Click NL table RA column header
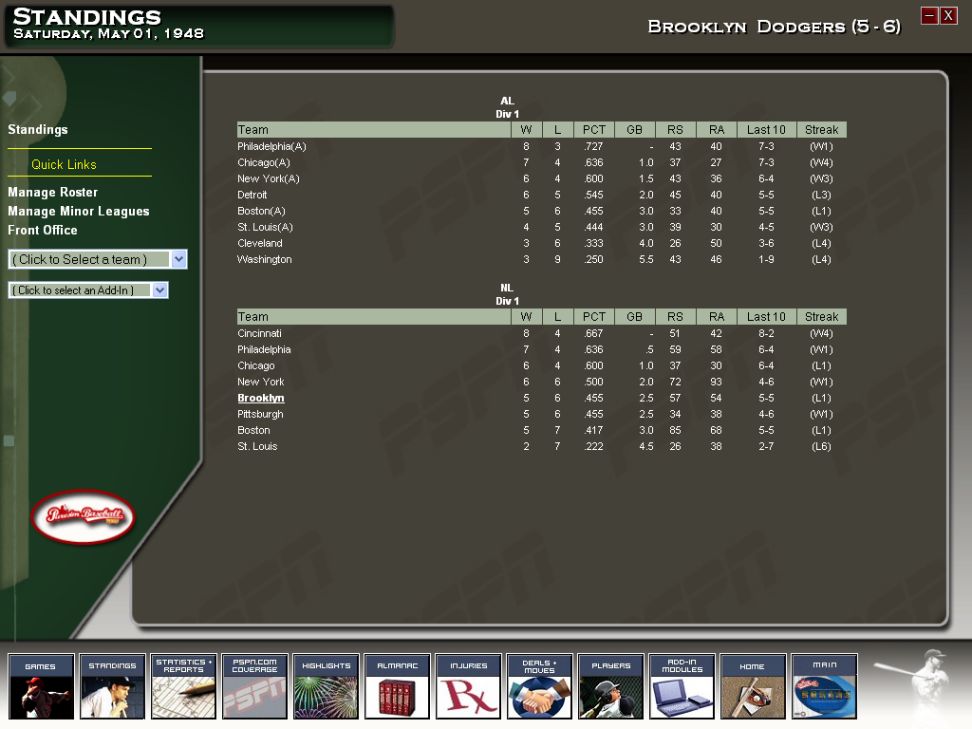The width and height of the screenshot is (972, 729). coord(717,317)
